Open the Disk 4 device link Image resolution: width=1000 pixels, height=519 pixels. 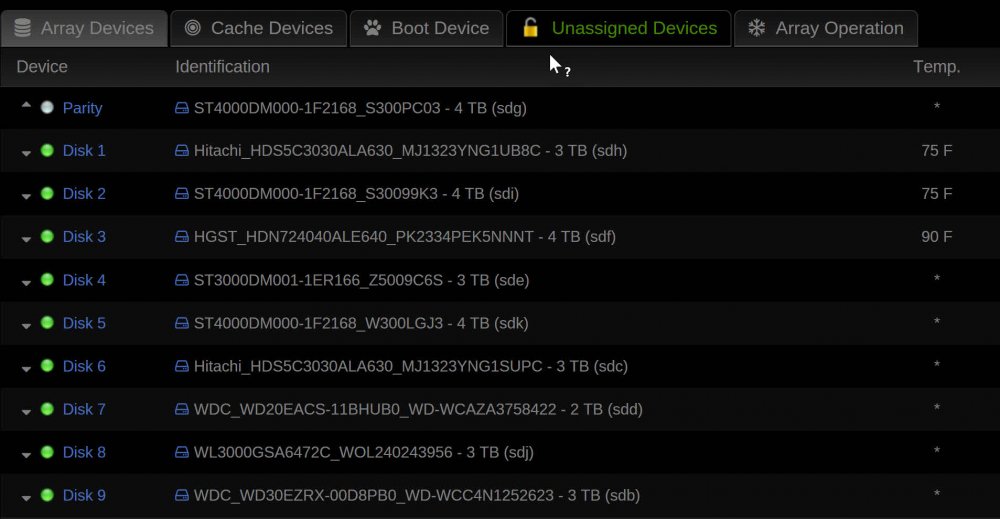(x=84, y=280)
